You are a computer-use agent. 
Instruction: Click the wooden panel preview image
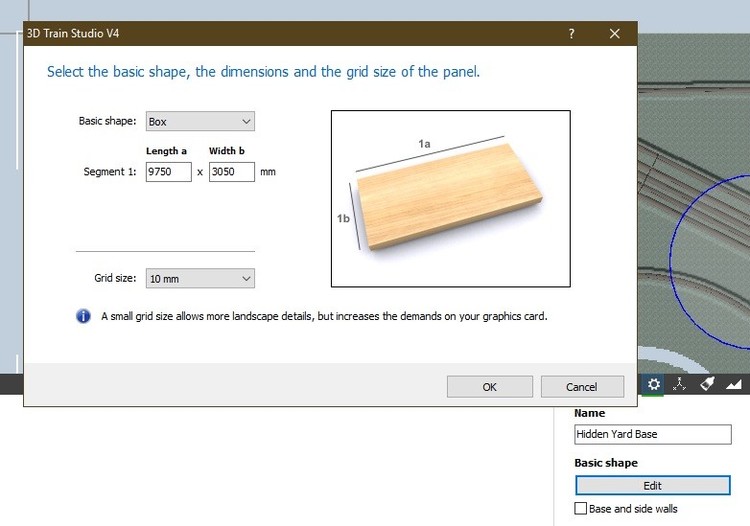click(450, 197)
